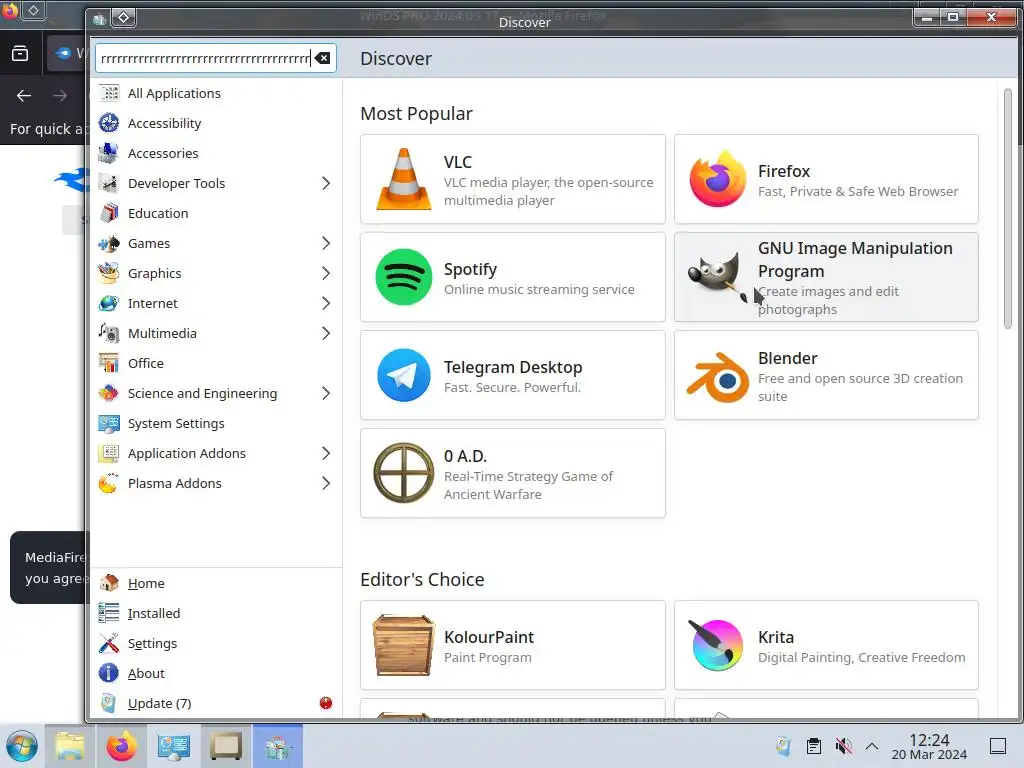The image size is (1024, 768).
Task: Open the About page
Action: [216, 673]
